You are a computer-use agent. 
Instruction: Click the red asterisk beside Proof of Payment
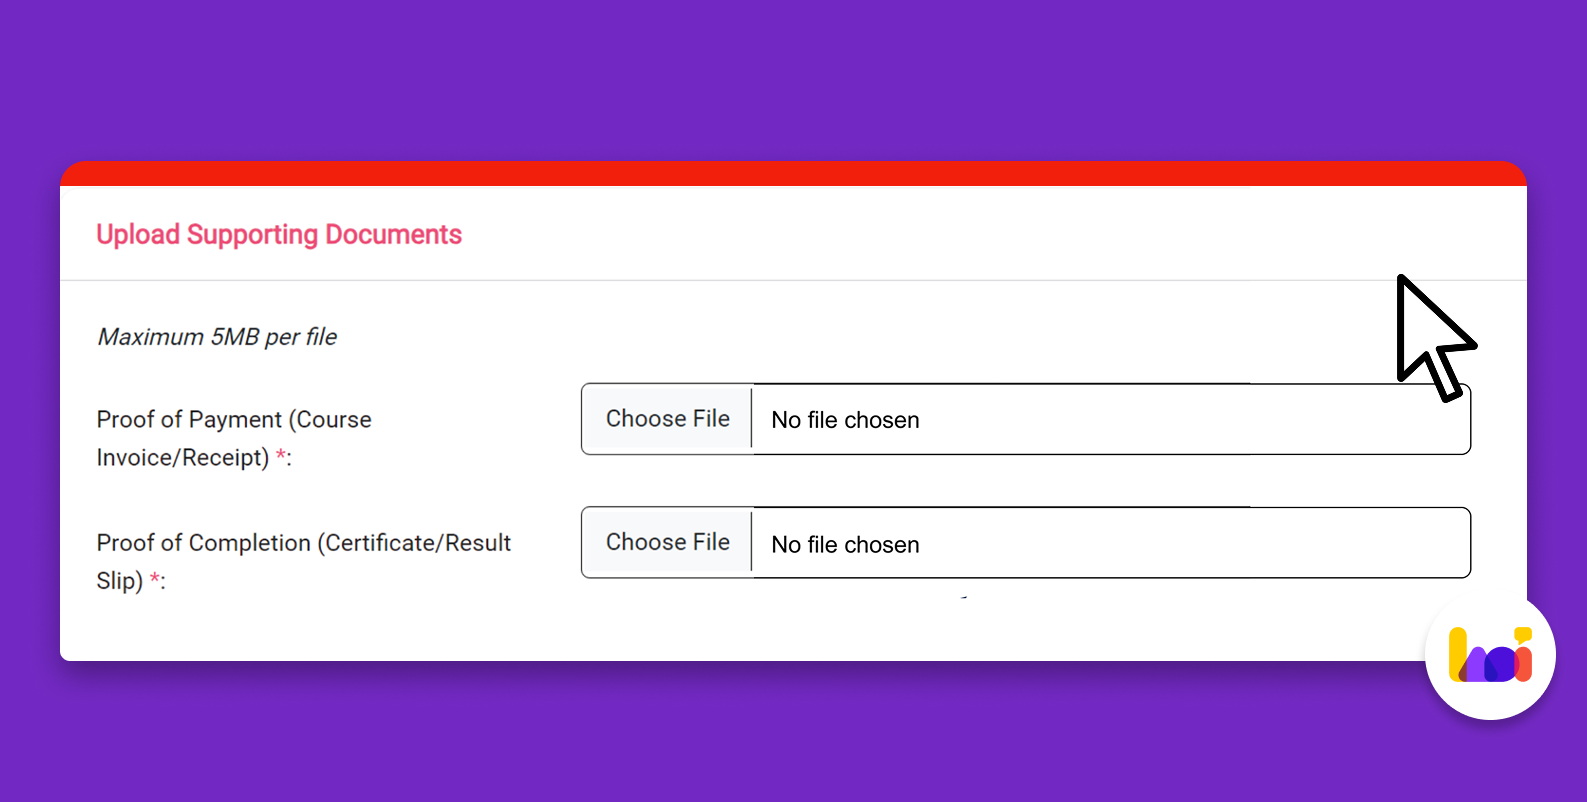(280, 458)
